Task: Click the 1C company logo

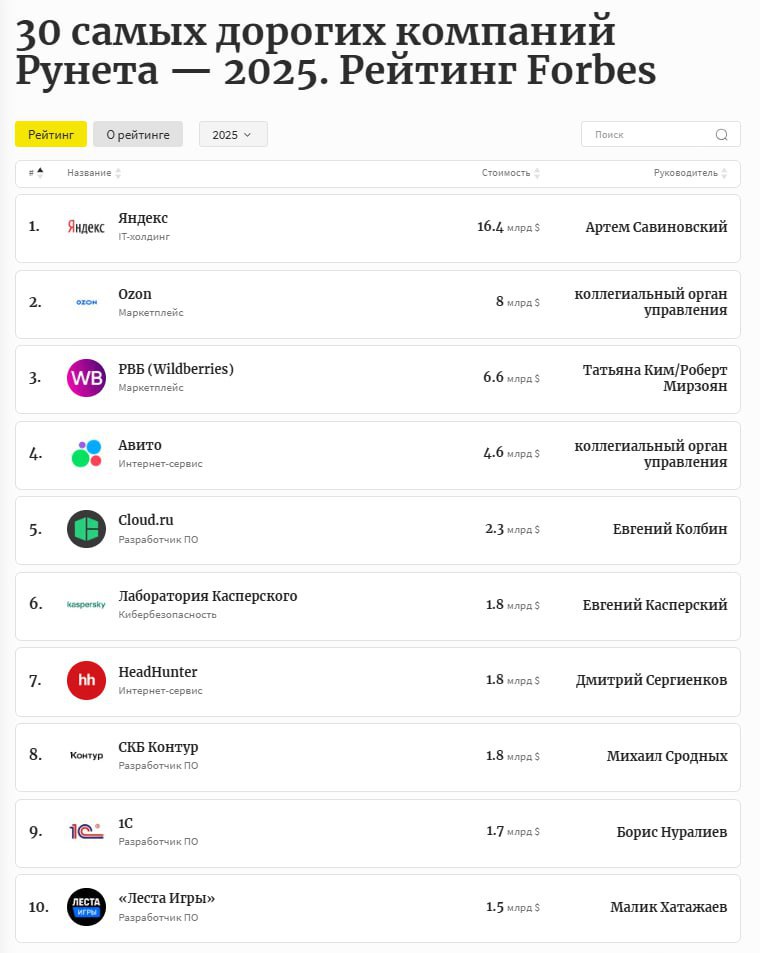Action: (x=86, y=831)
